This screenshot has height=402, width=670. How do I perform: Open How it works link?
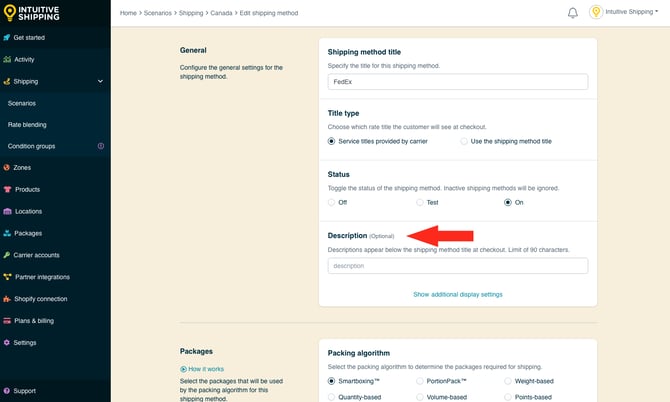206,369
